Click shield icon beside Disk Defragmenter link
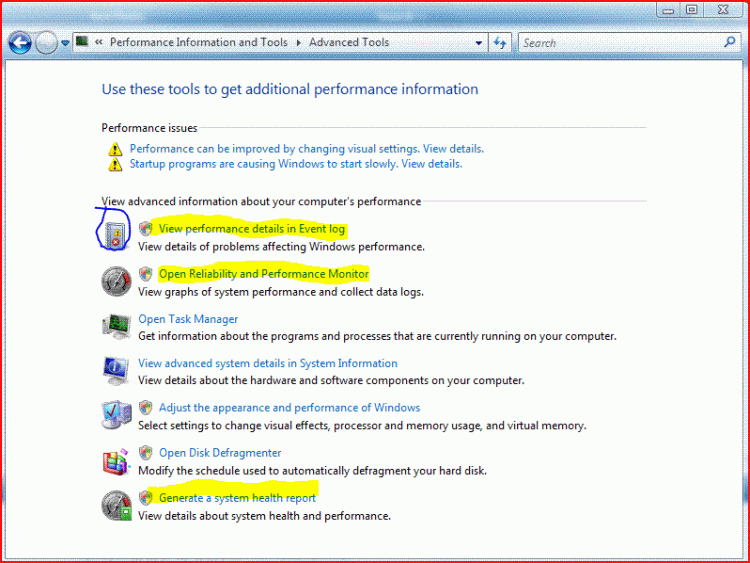 click(x=146, y=453)
